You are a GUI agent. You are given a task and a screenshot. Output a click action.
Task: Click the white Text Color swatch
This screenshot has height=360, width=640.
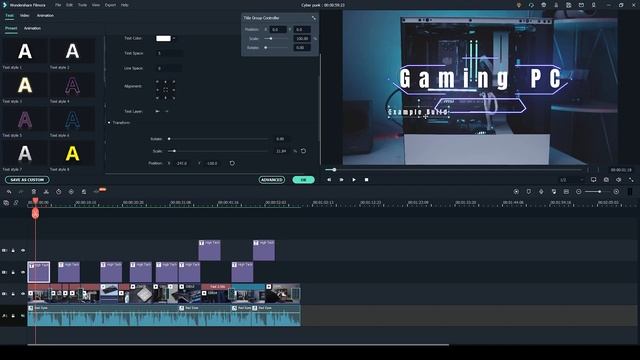[163, 38]
